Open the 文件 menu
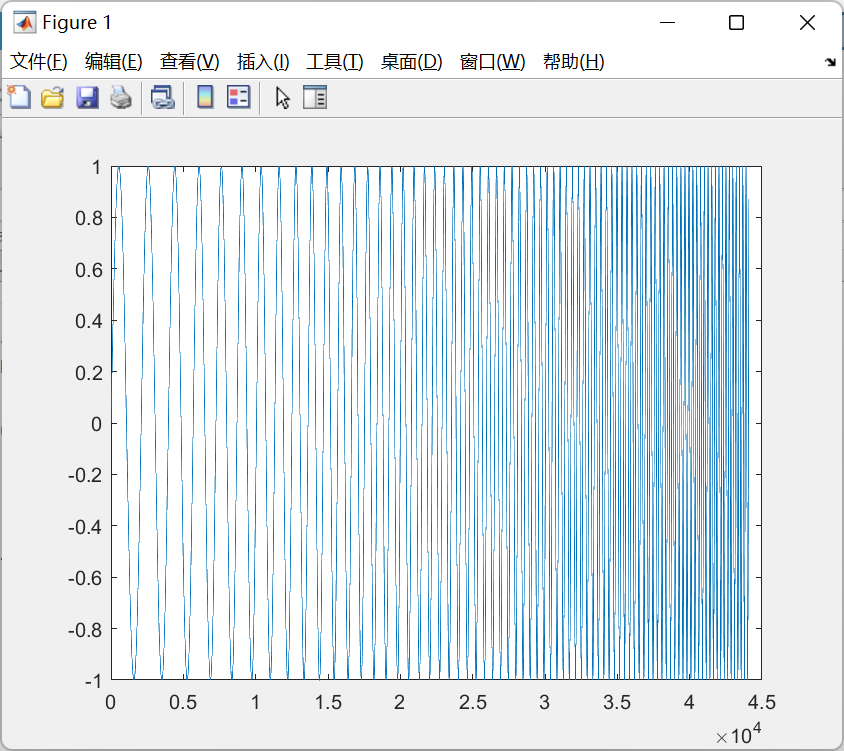Screen dimensions: 844x751 [37, 61]
